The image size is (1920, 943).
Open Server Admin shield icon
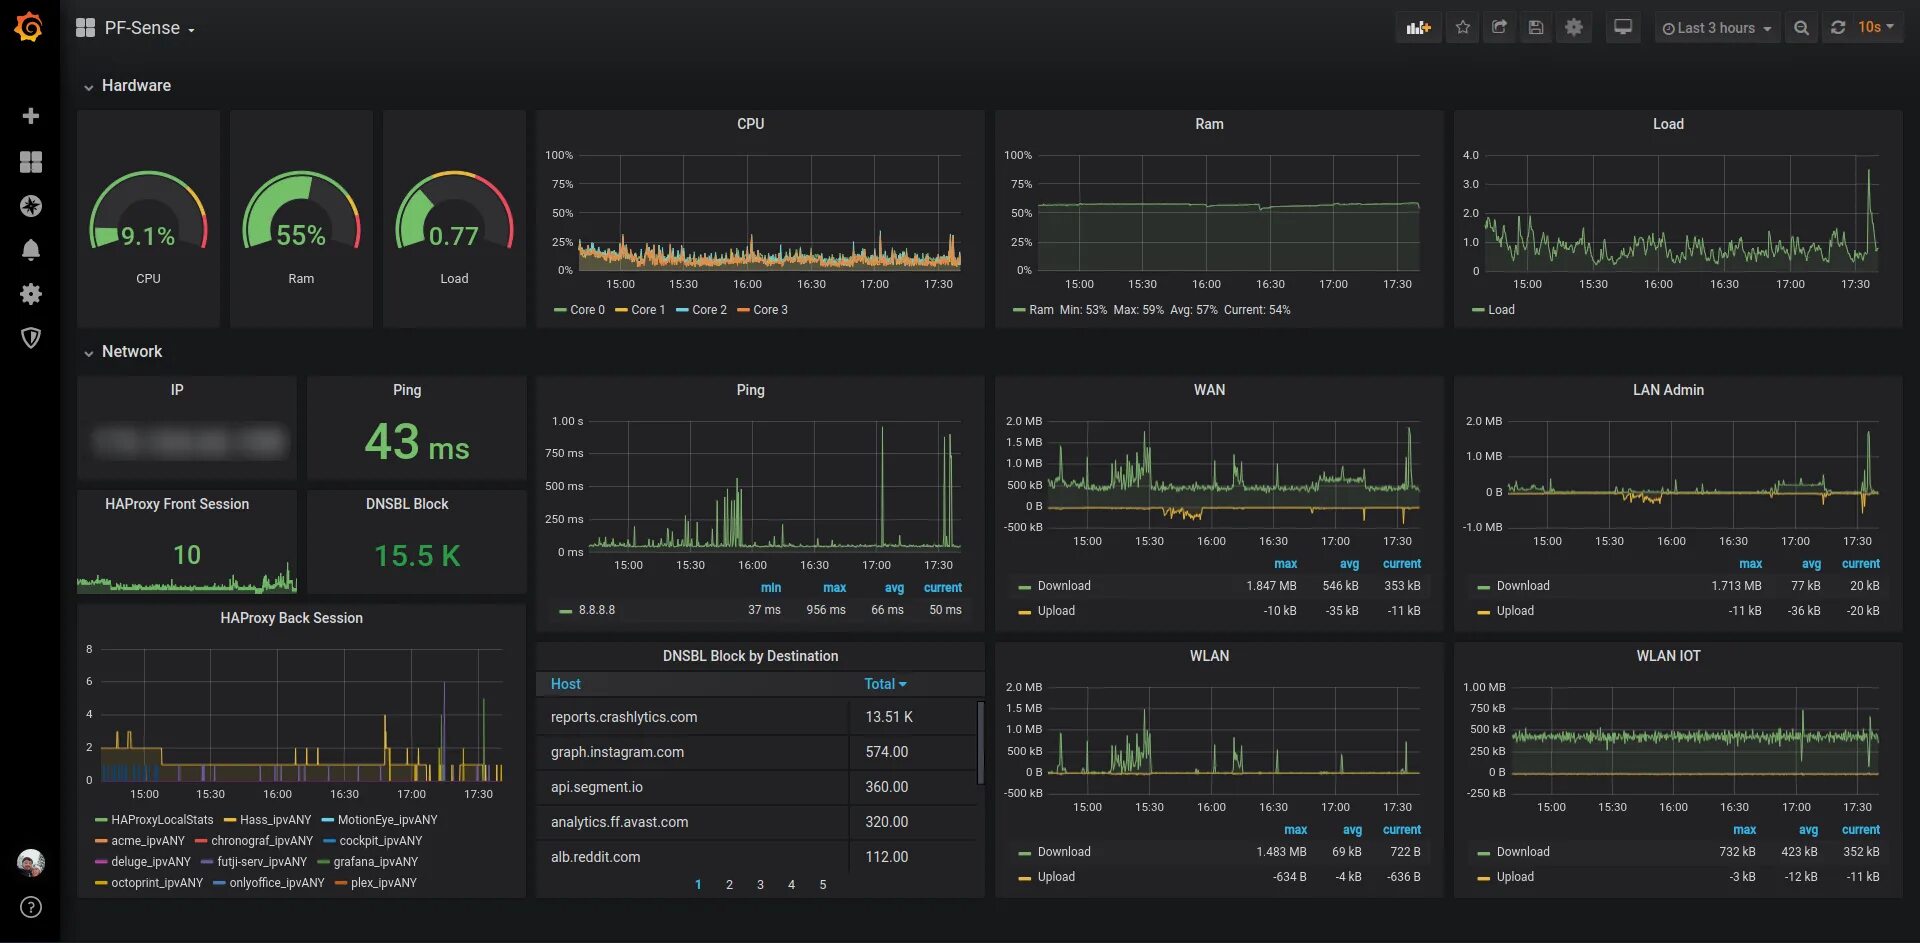pos(31,338)
